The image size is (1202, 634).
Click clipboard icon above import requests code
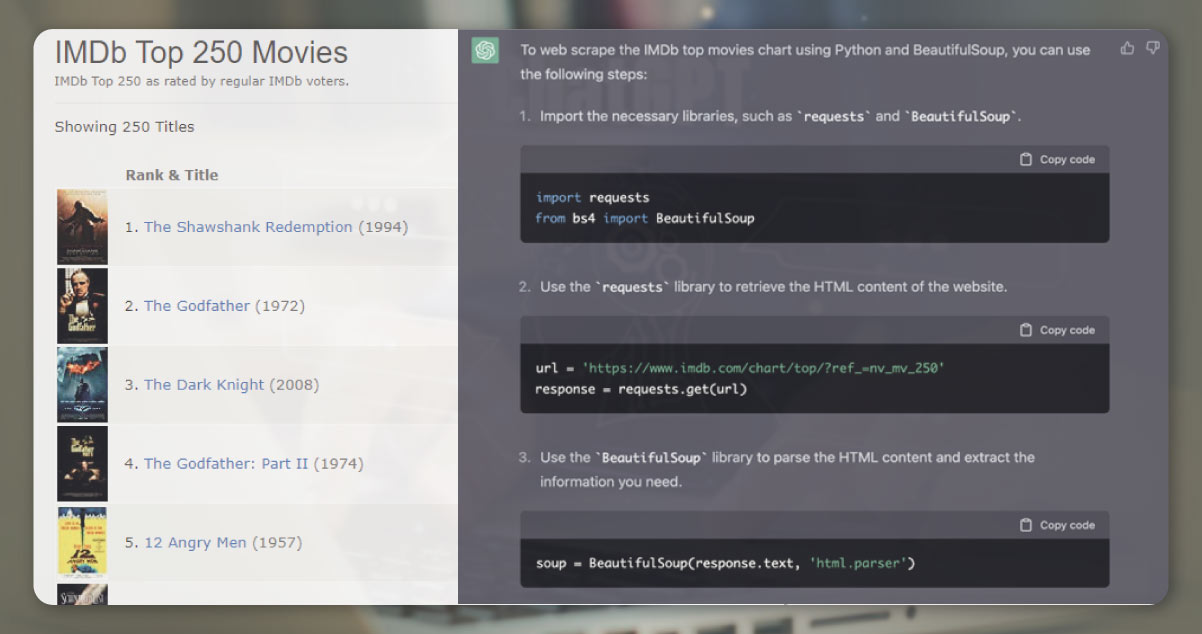pyautogui.click(x=1025, y=159)
